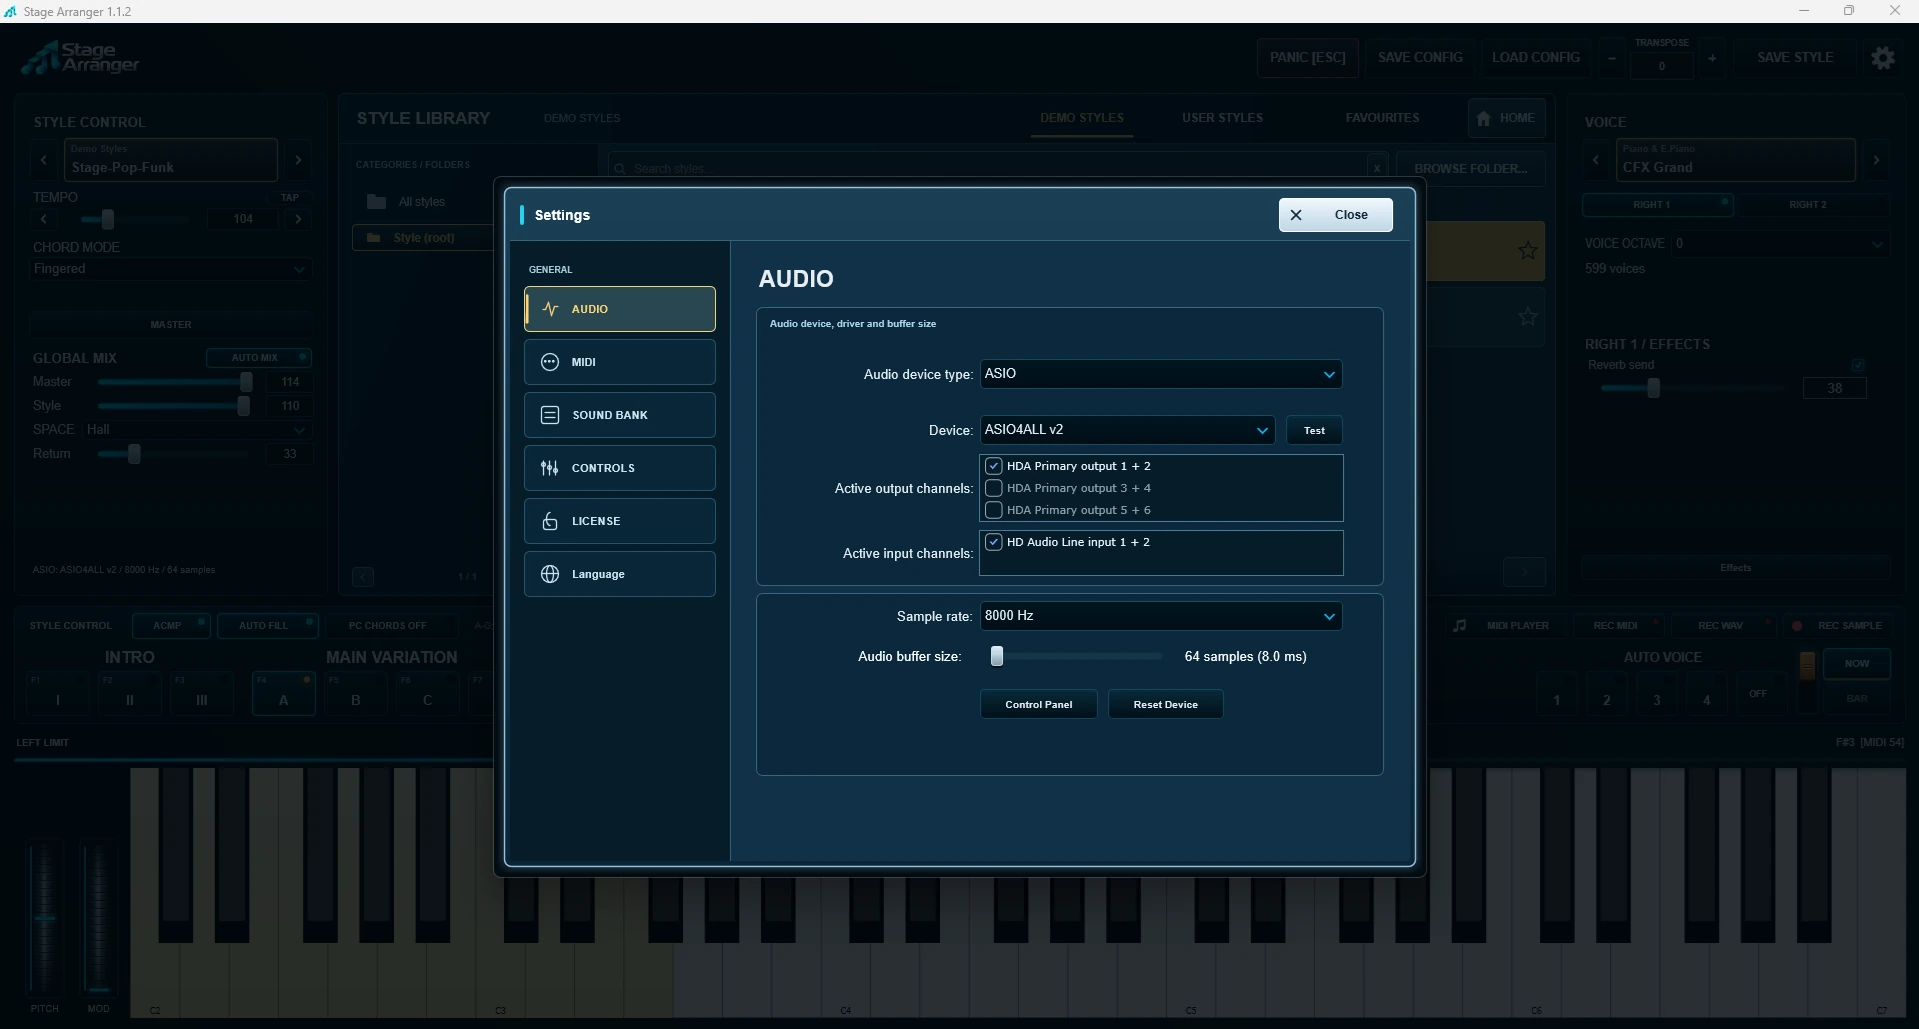Click the tempo value field showing 104

coord(243,219)
